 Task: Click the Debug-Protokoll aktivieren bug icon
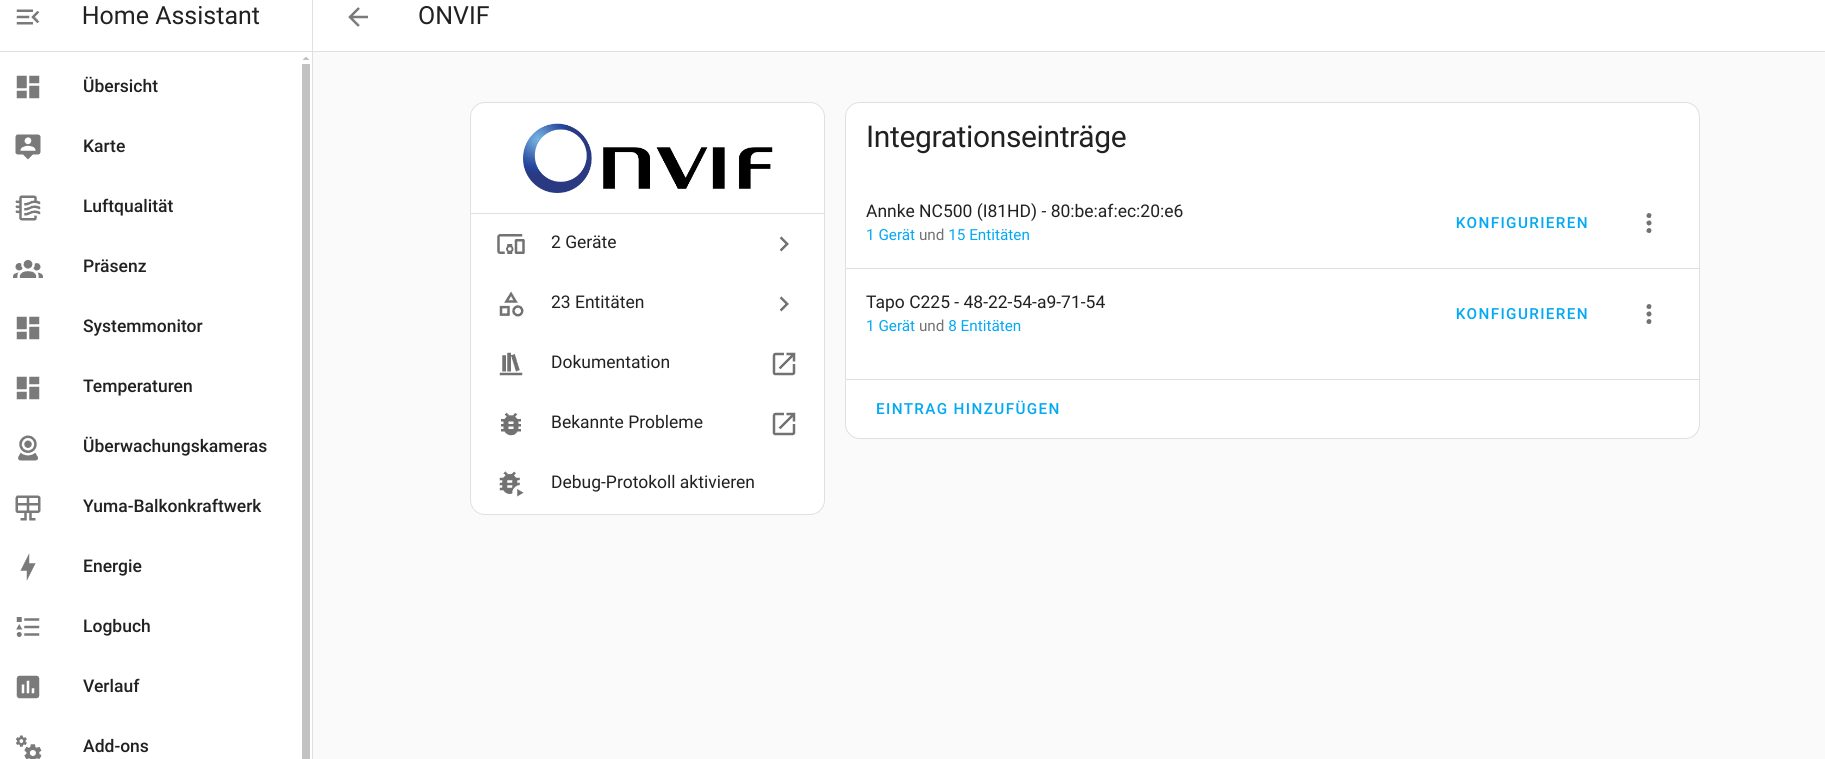(511, 483)
